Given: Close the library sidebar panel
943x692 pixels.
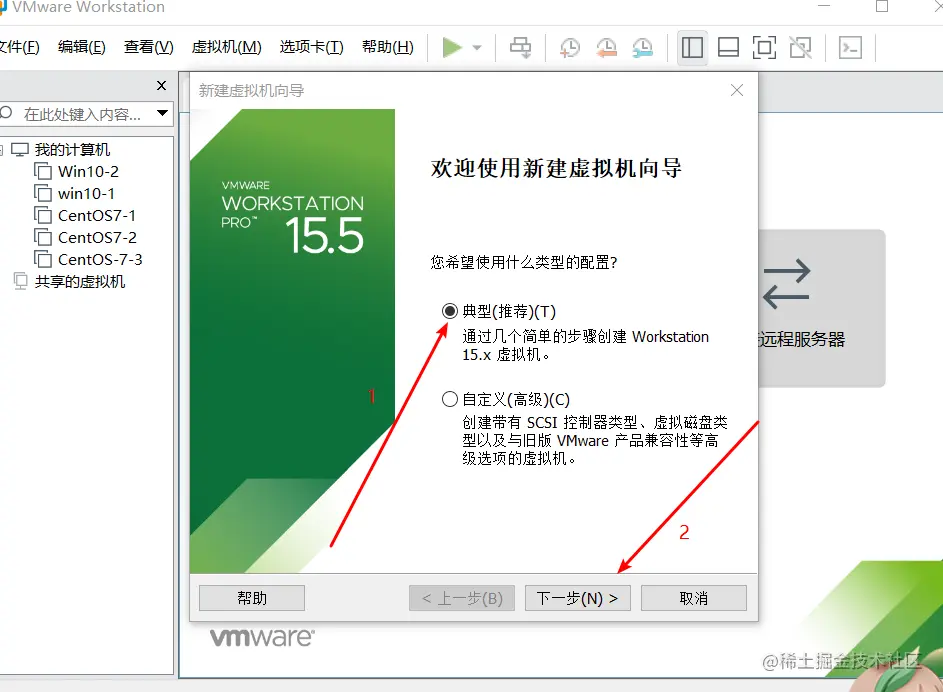Looking at the screenshot, I should point(161,85).
